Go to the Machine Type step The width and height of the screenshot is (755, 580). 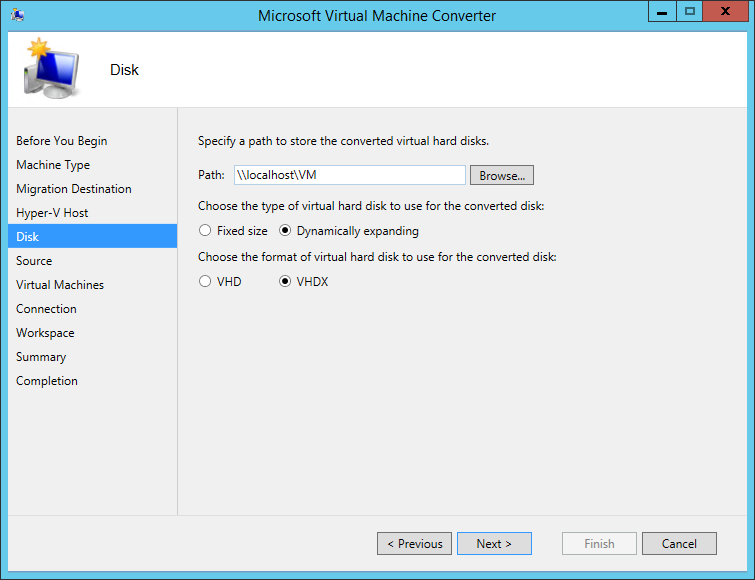53,165
